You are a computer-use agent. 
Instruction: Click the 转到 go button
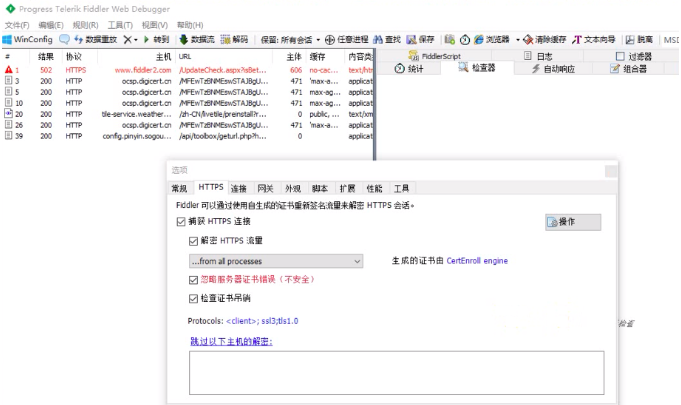[156, 40]
